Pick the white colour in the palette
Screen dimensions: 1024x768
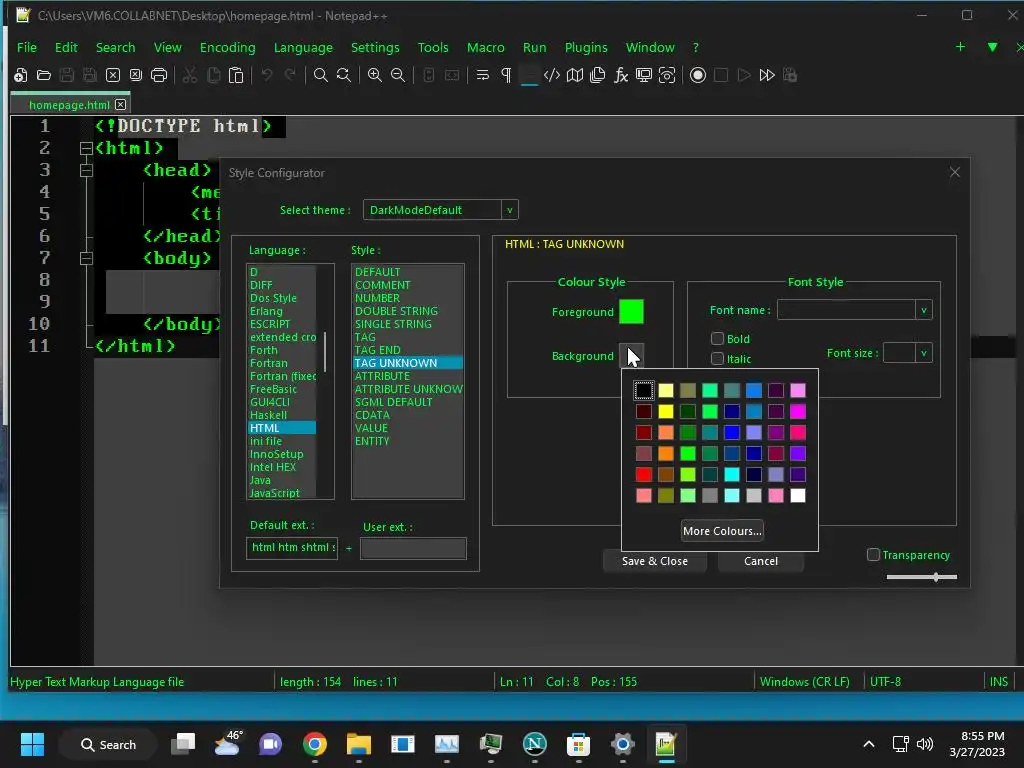pos(797,495)
